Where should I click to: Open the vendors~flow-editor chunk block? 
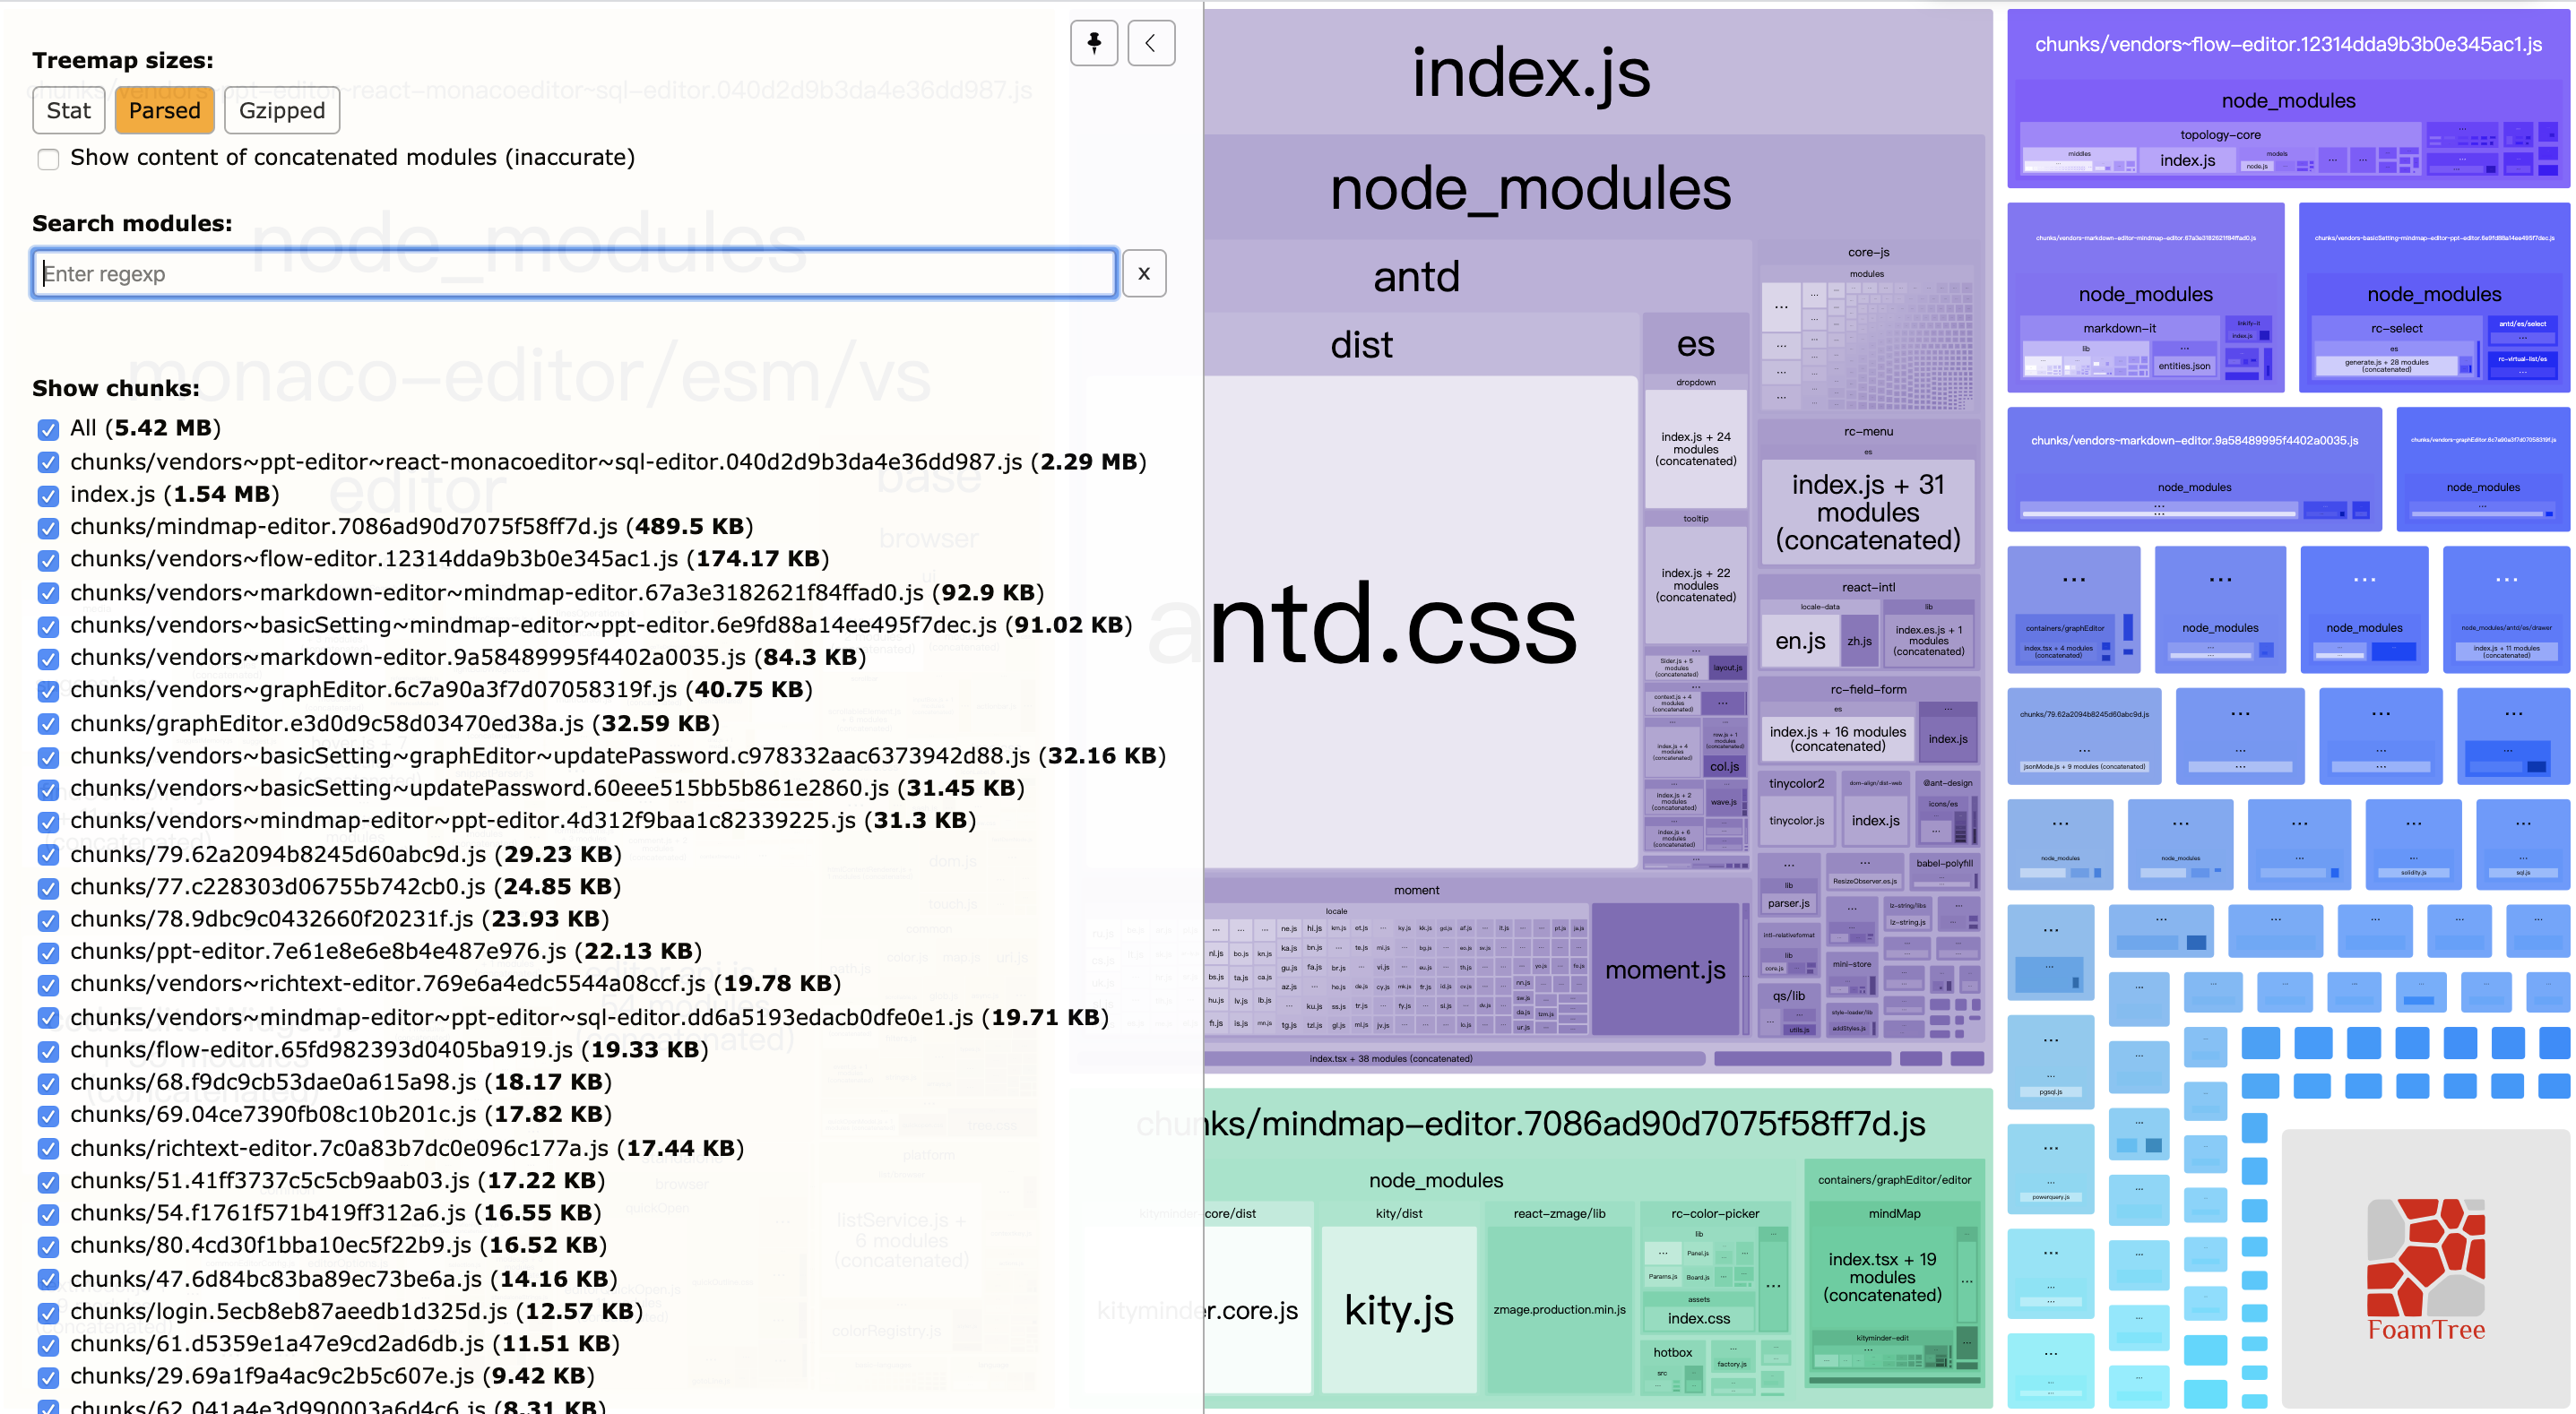[2288, 45]
